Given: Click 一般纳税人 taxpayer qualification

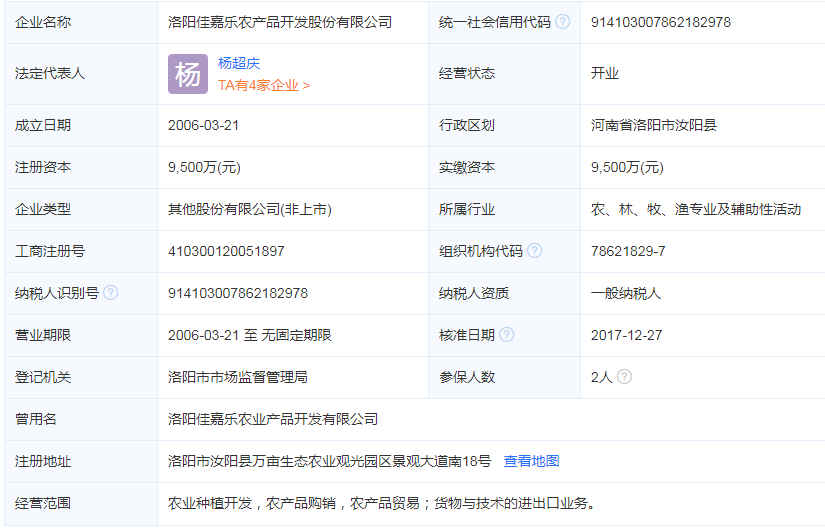Looking at the screenshot, I should 626,293.
